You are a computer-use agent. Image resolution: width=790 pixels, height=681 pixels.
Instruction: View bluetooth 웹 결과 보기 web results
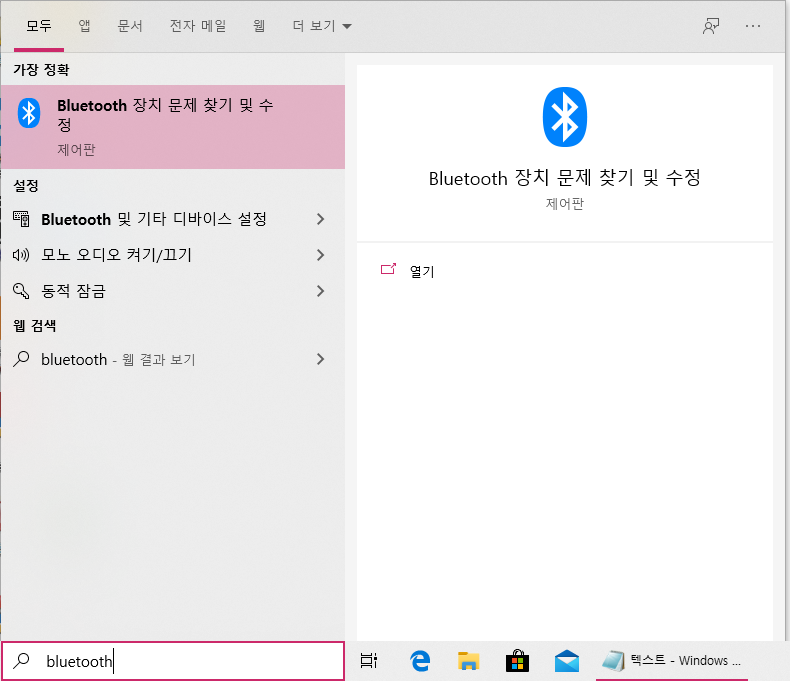(x=173, y=359)
